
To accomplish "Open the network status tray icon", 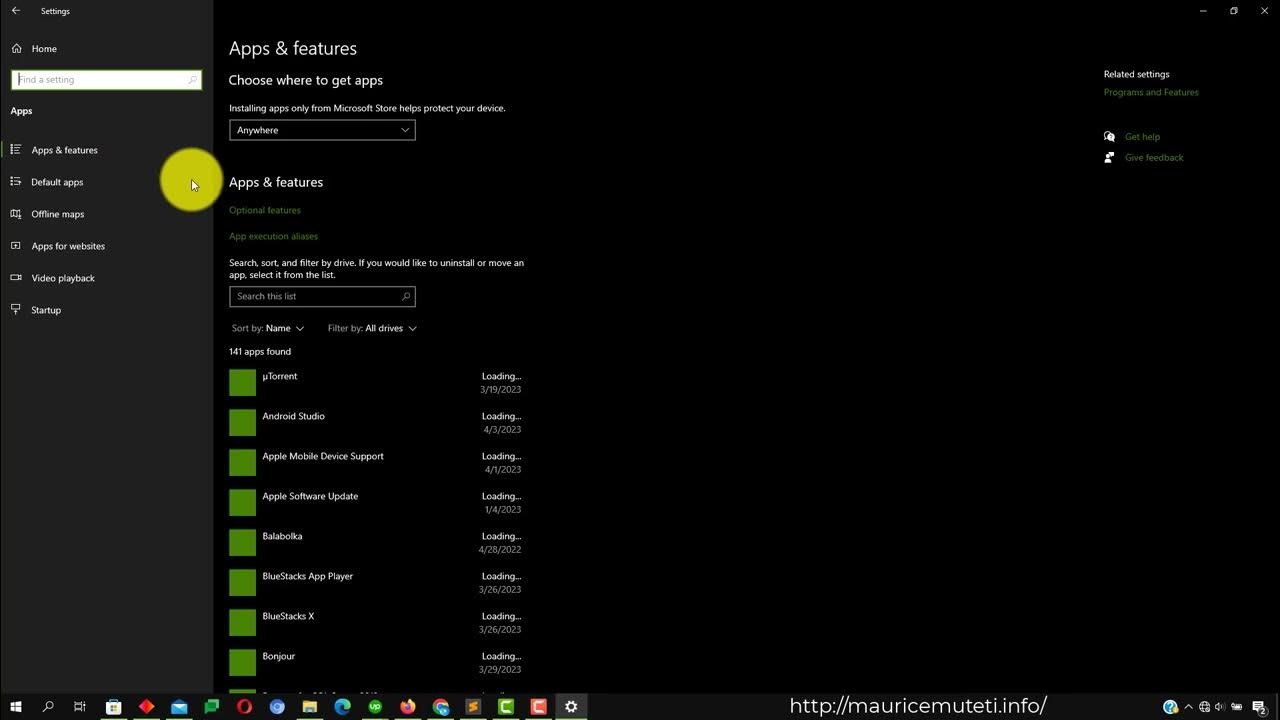I will (x=1204, y=707).
